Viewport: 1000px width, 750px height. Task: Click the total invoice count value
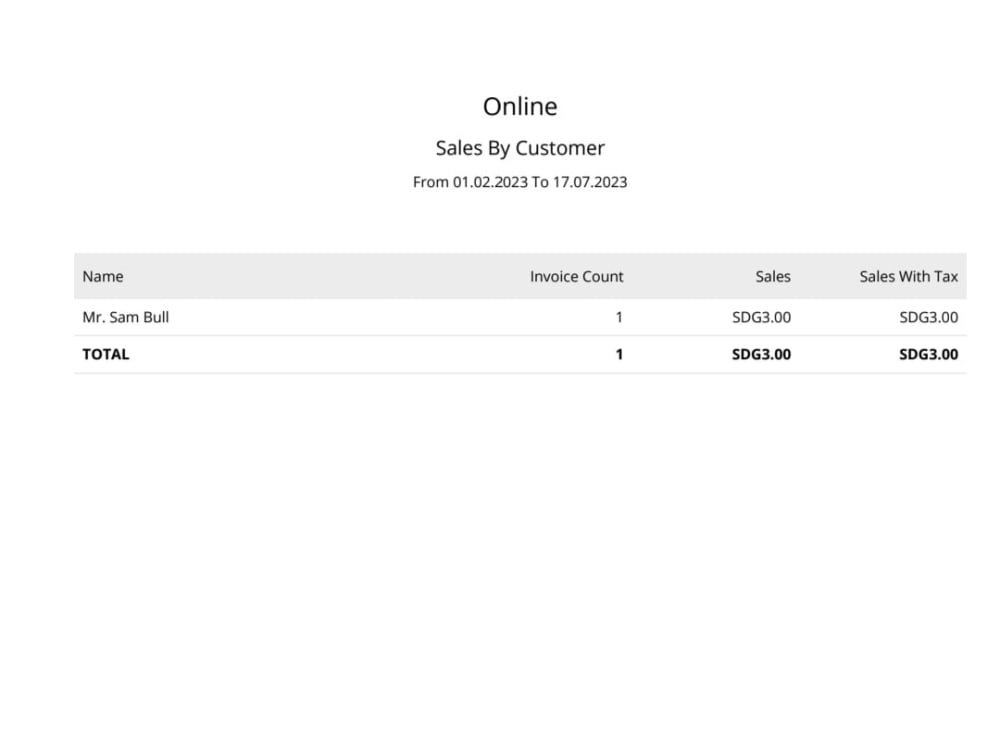click(619, 355)
